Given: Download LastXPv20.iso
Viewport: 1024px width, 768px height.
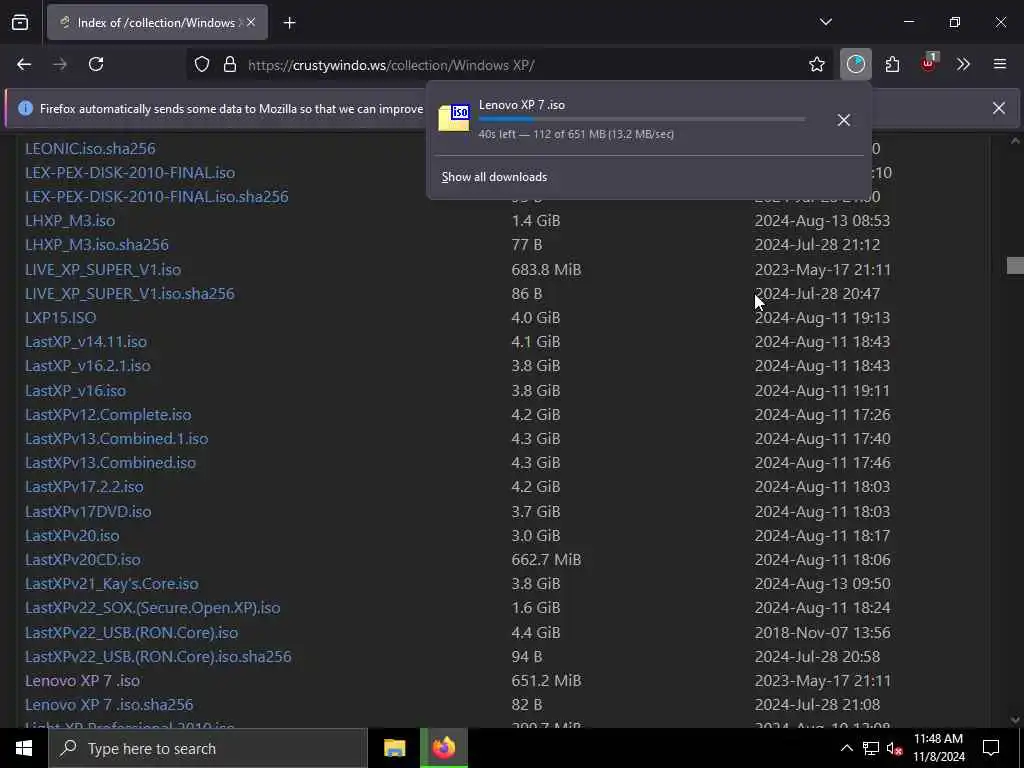Looking at the screenshot, I should click(72, 536).
